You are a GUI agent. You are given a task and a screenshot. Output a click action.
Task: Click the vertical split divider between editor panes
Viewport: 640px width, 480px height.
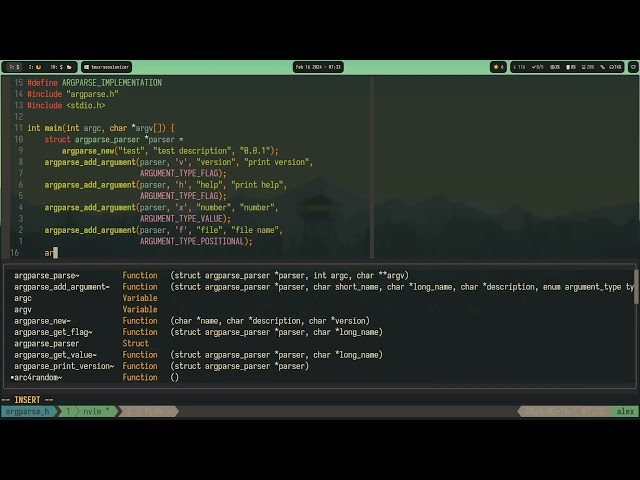pos(372,167)
